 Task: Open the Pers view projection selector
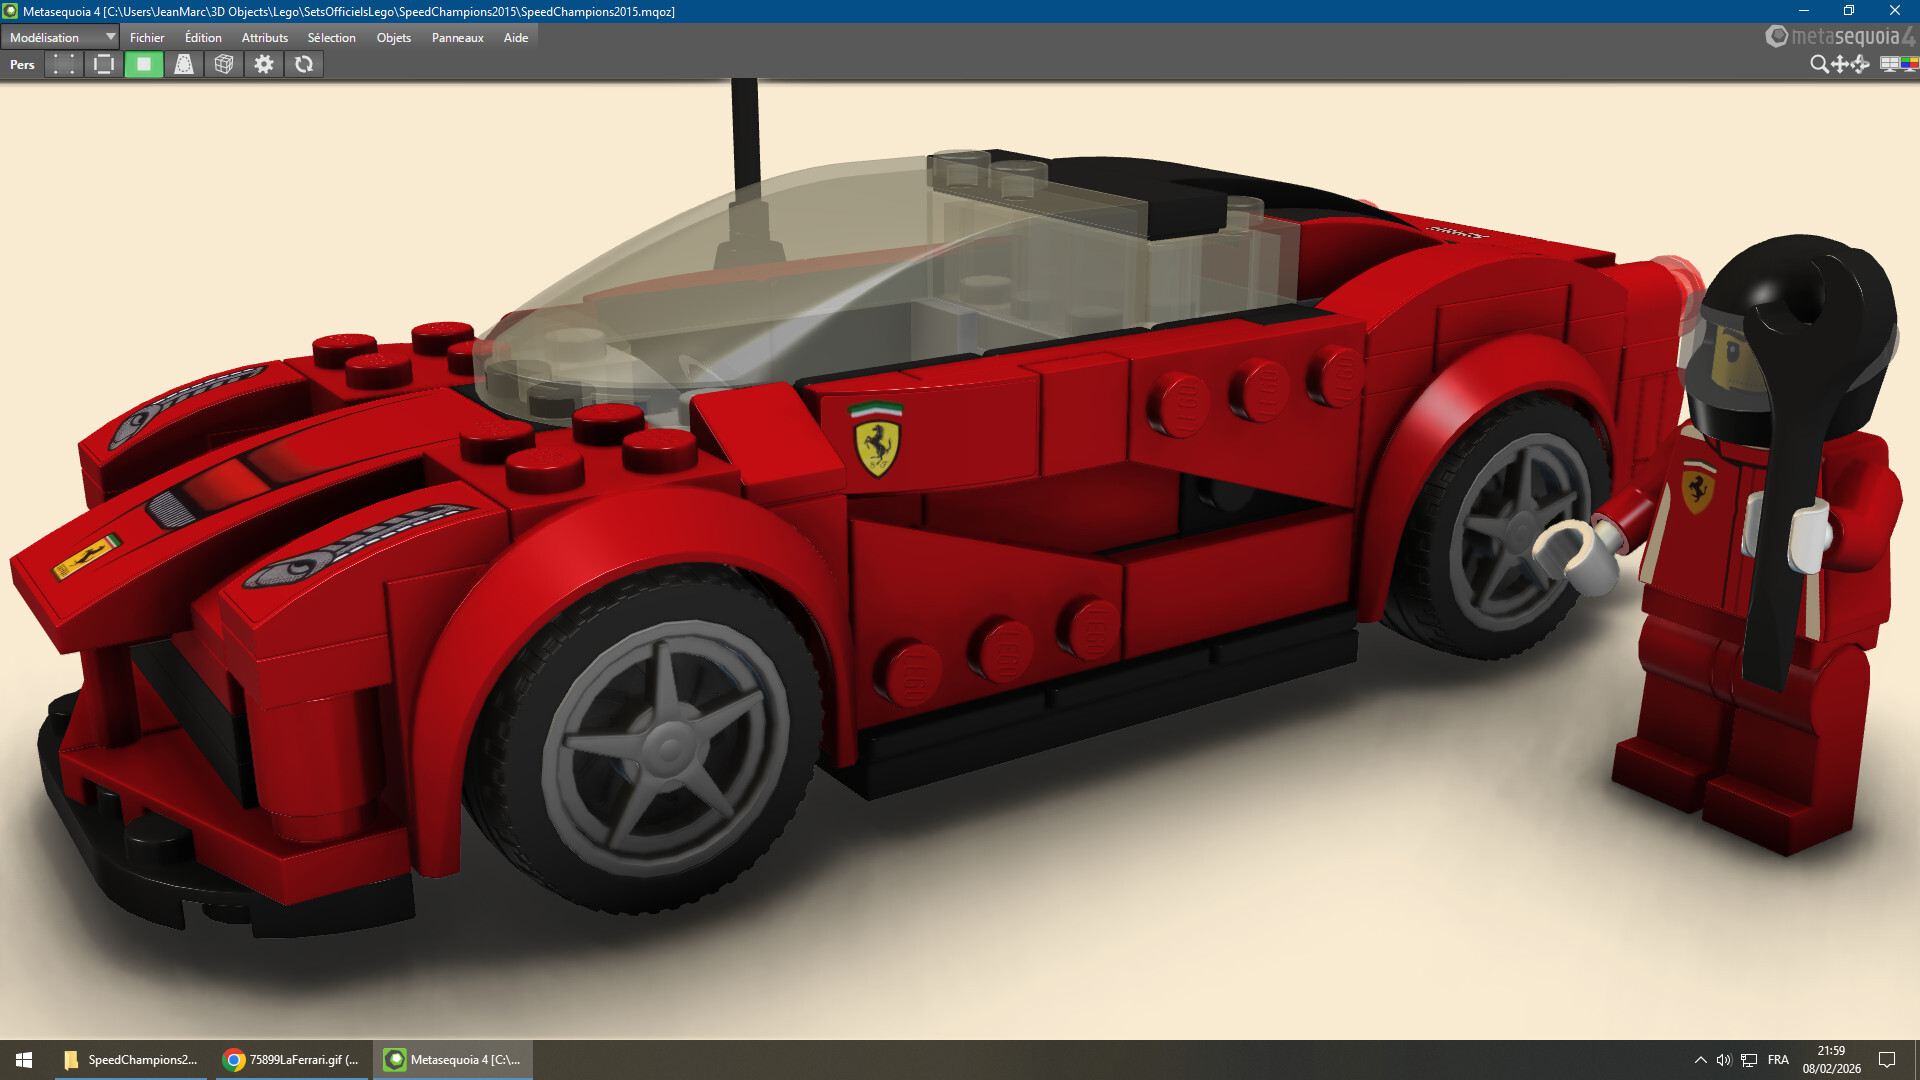tap(22, 64)
